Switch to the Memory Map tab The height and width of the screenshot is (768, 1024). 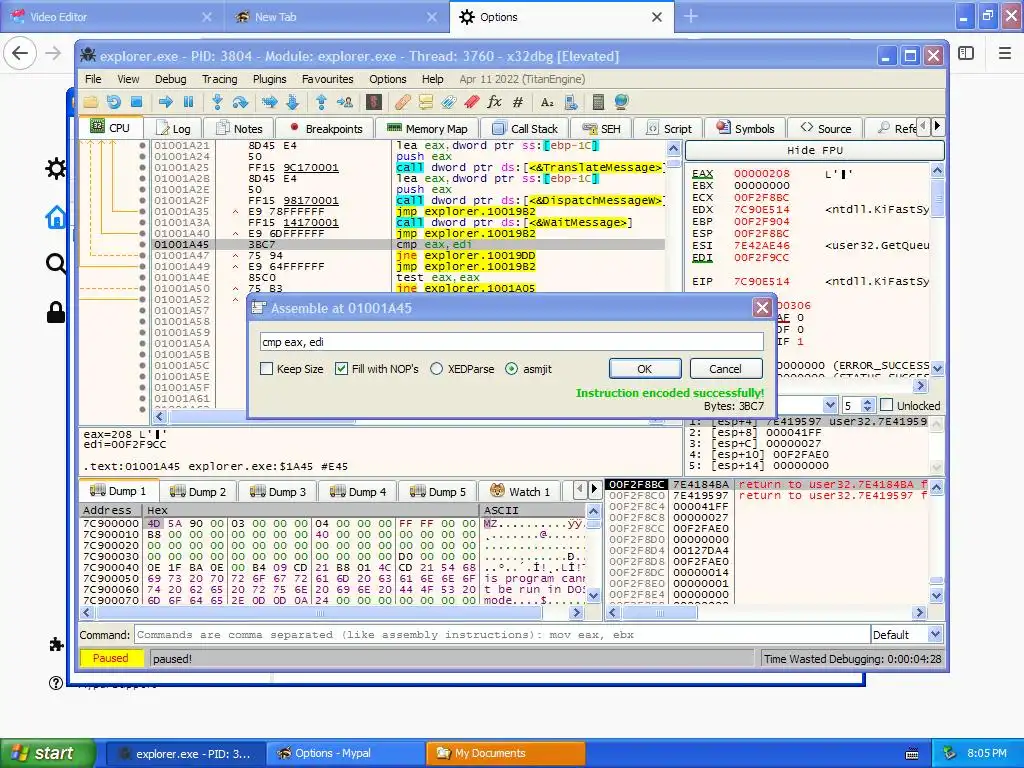pos(427,129)
